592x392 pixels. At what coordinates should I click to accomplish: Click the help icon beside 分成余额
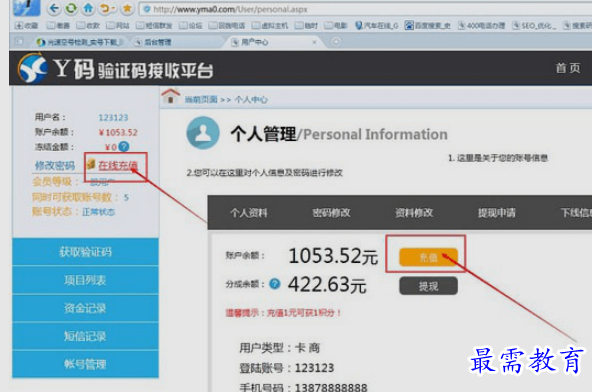pyautogui.click(x=275, y=283)
